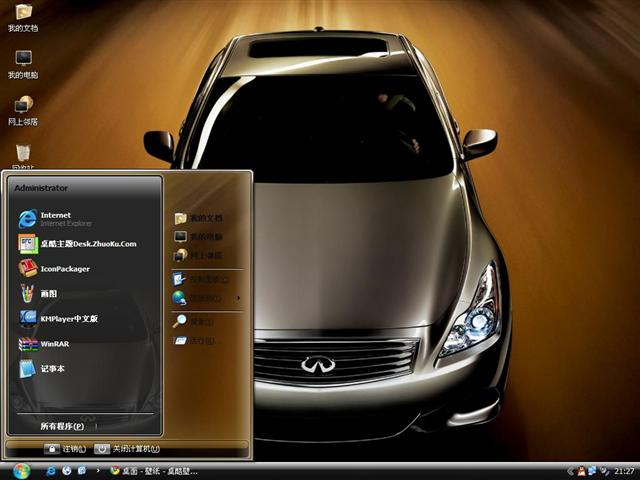The image size is (640, 480).
Task: Click the 关闭计算机 shutdown button
Action: [128, 449]
